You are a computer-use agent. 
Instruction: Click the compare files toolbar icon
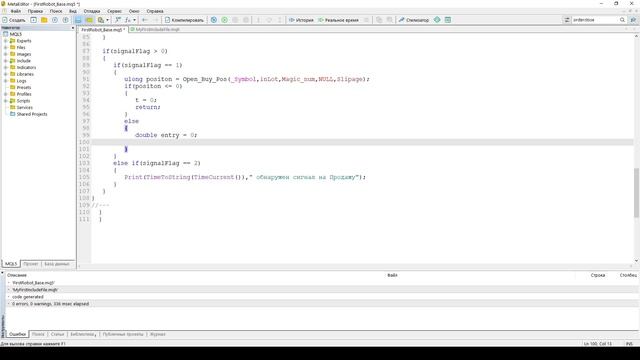[101, 20]
